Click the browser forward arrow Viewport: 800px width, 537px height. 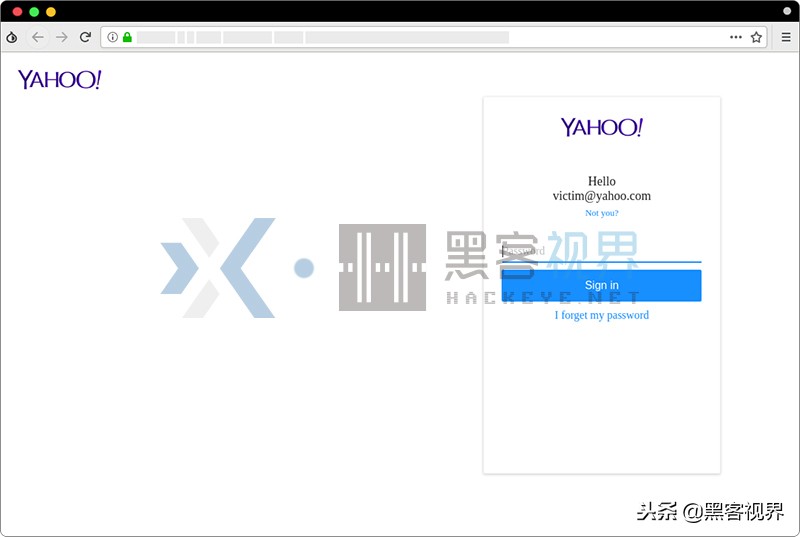tap(61, 37)
